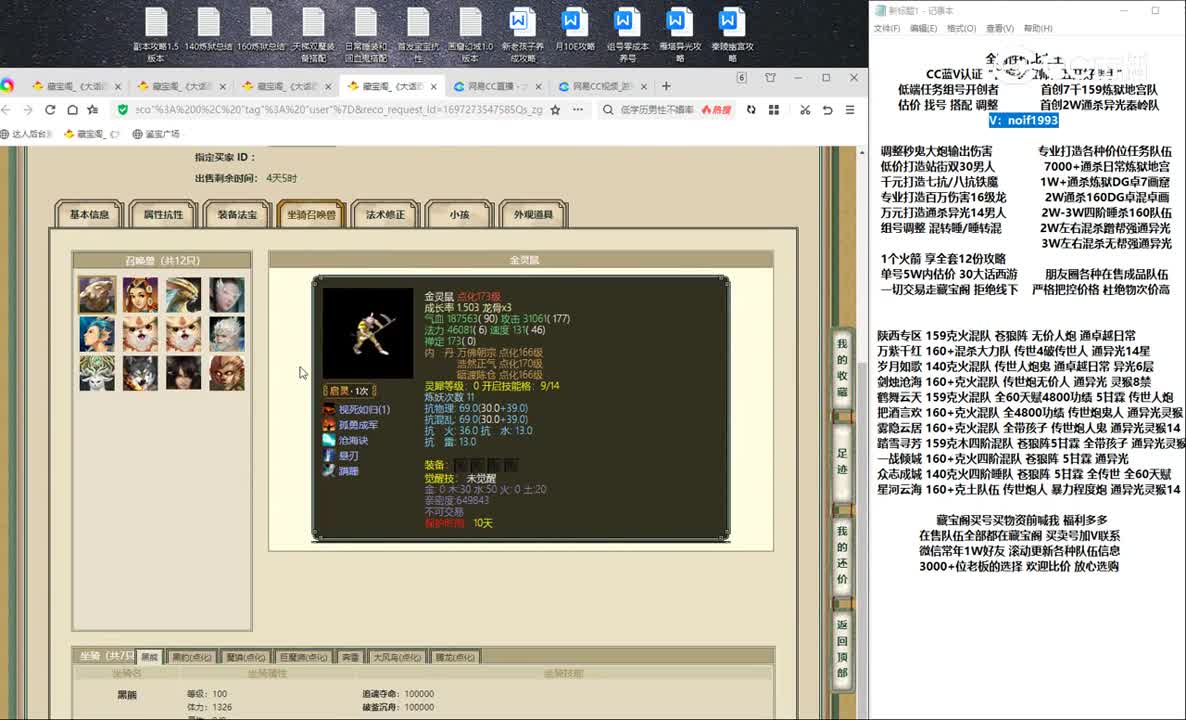The height and width of the screenshot is (720, 1186).
Task: Select the long-haired lady summon portrait
Action: click(x=141, y=295)
